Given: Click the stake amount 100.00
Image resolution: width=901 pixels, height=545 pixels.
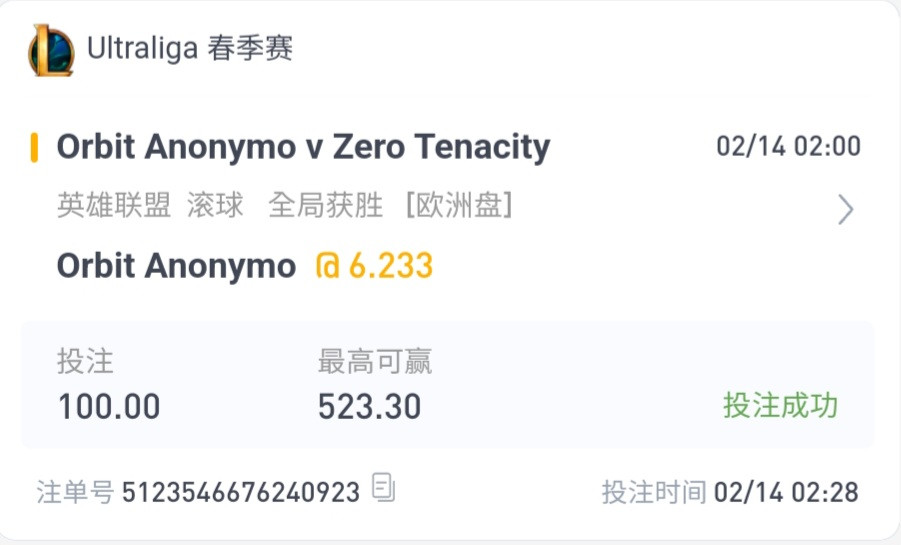Looking at the screenshot, I should [x=109, y=406].
